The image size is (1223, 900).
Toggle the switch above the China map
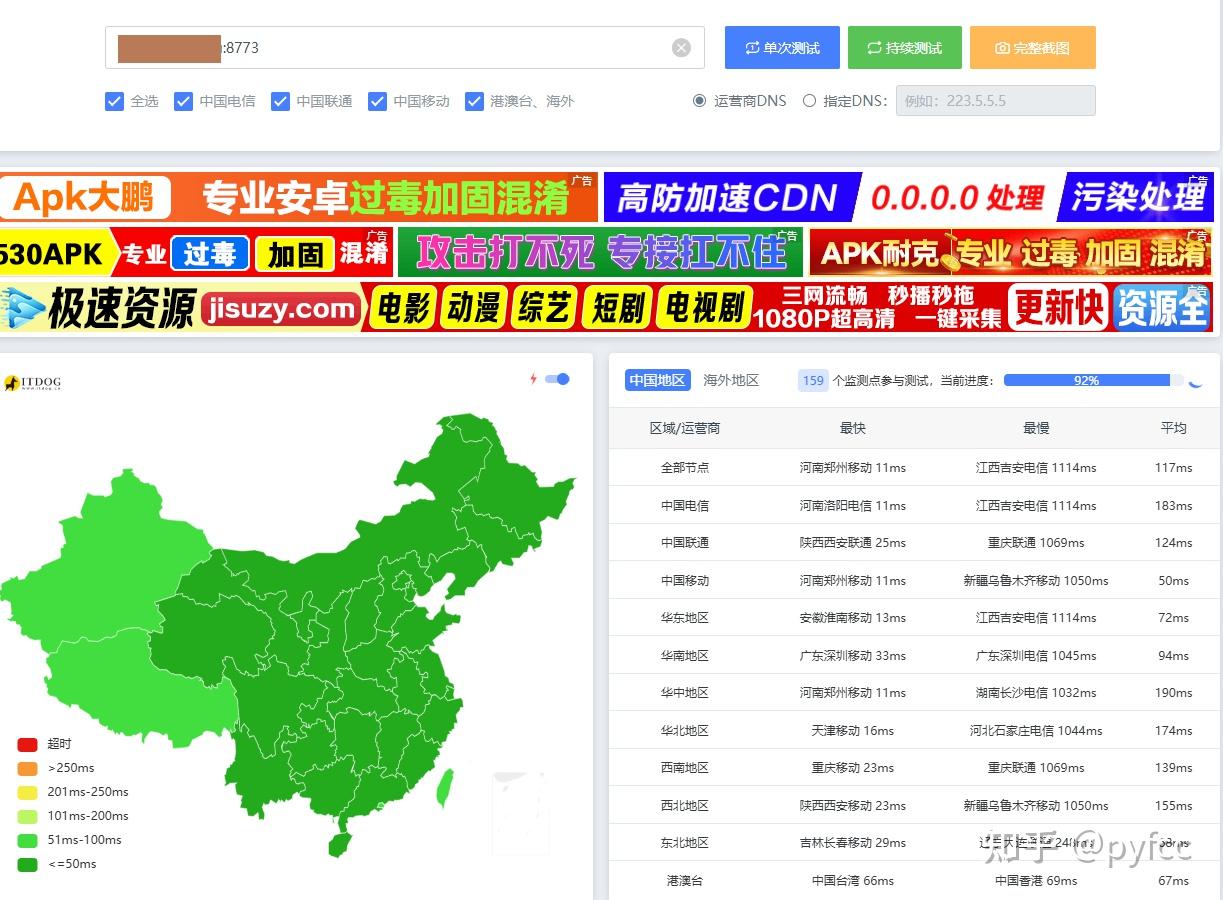pos(558,379)
